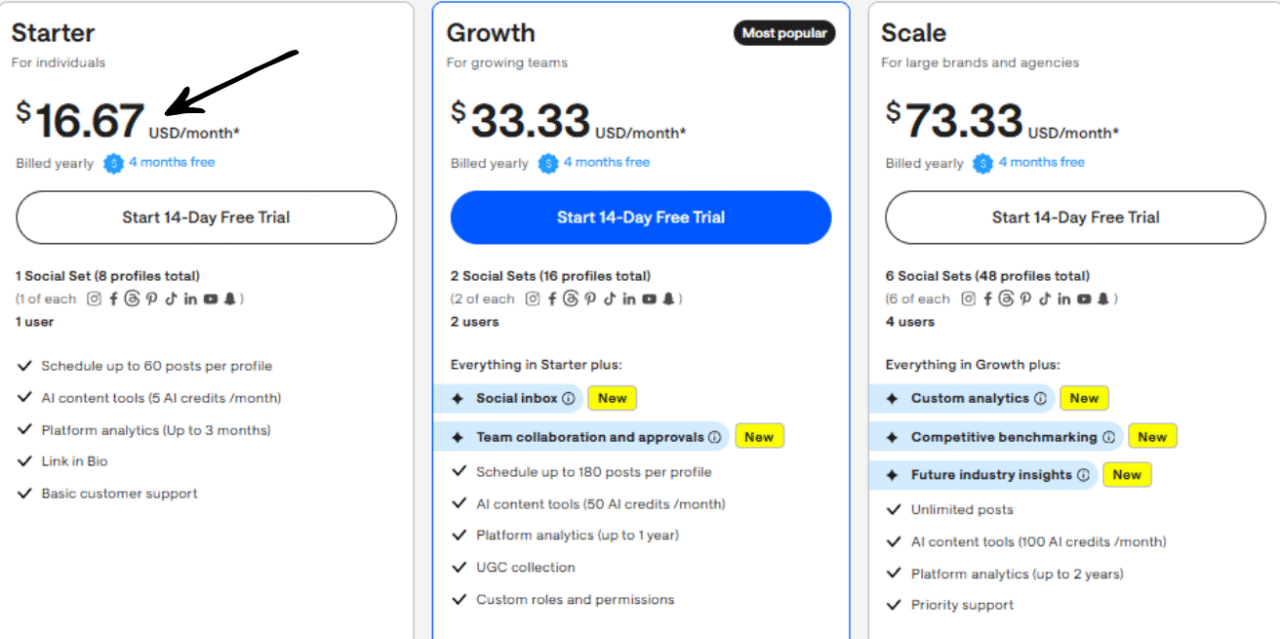Click the 4 months free link in Scale

(1041, 162)
